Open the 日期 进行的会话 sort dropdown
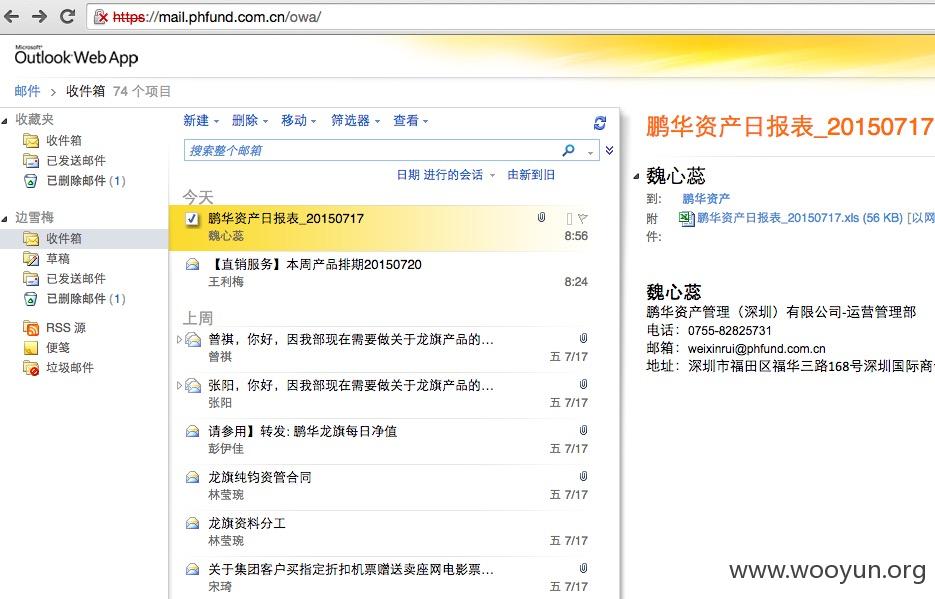This screenshot has width=935, height=599. click(446, 175)
